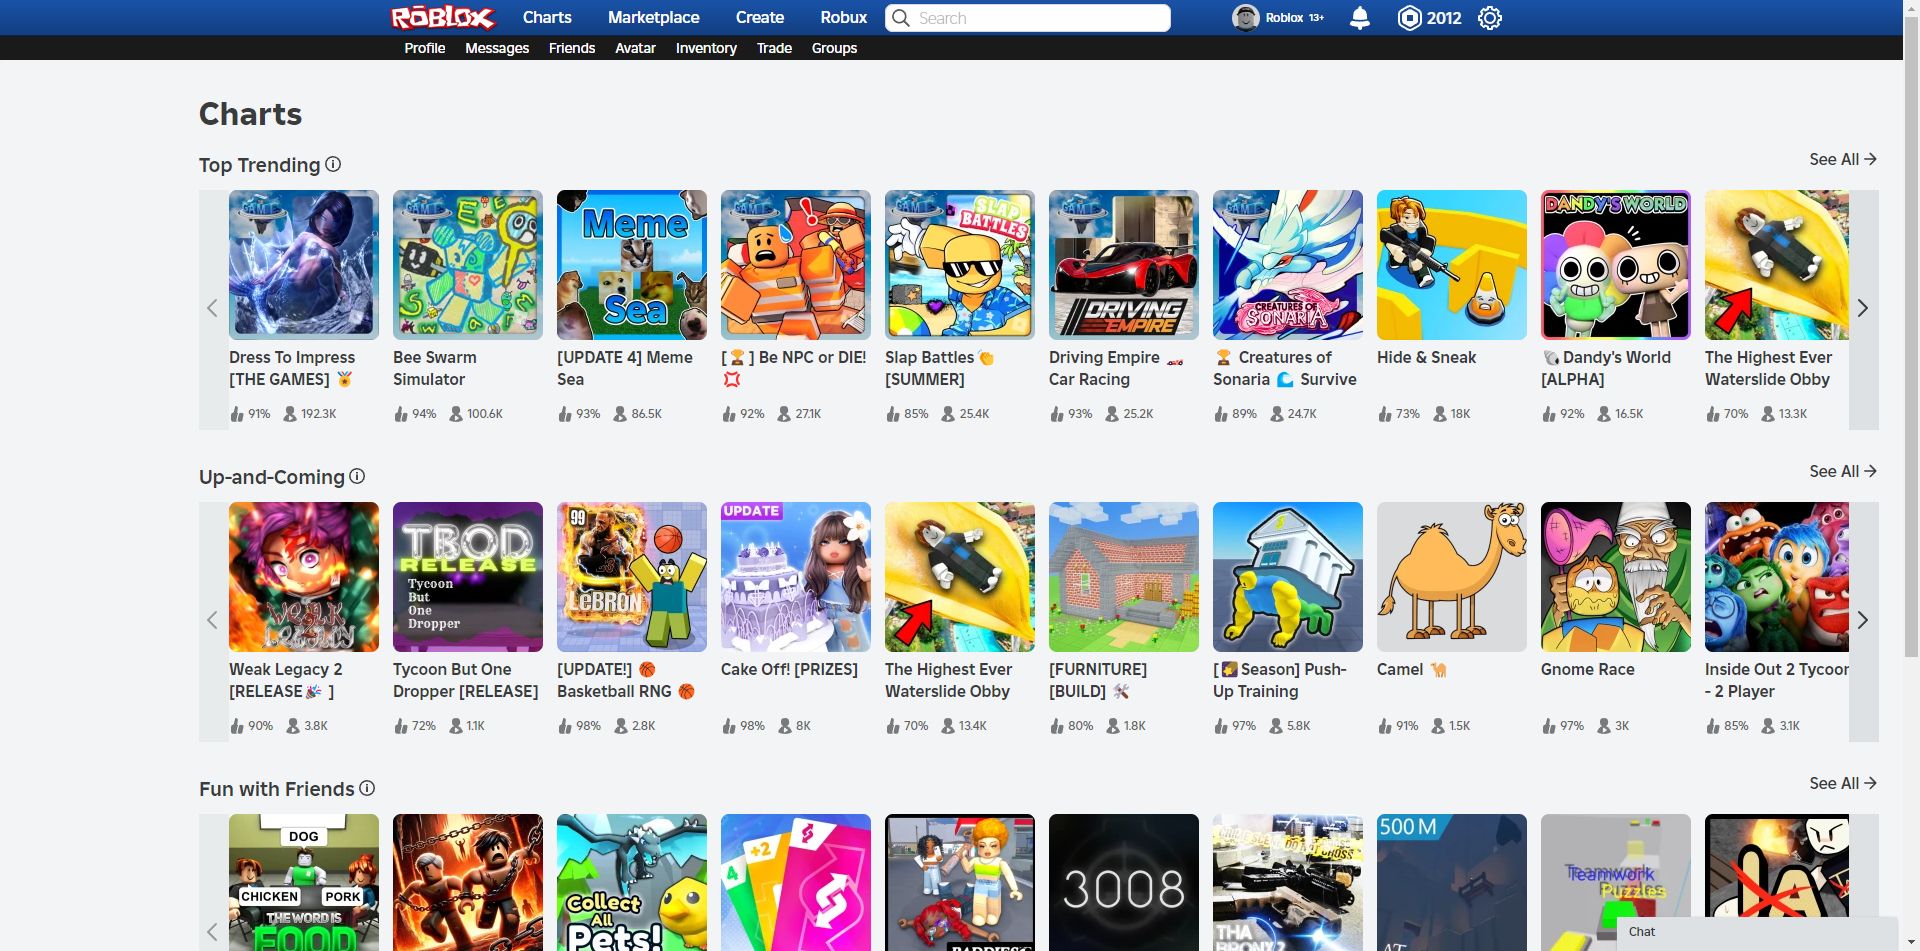Open Cake Off! game thumbnail
The height and width of the screenshot is (951, 1920).
pyautogui.click(x=796, y=577)
